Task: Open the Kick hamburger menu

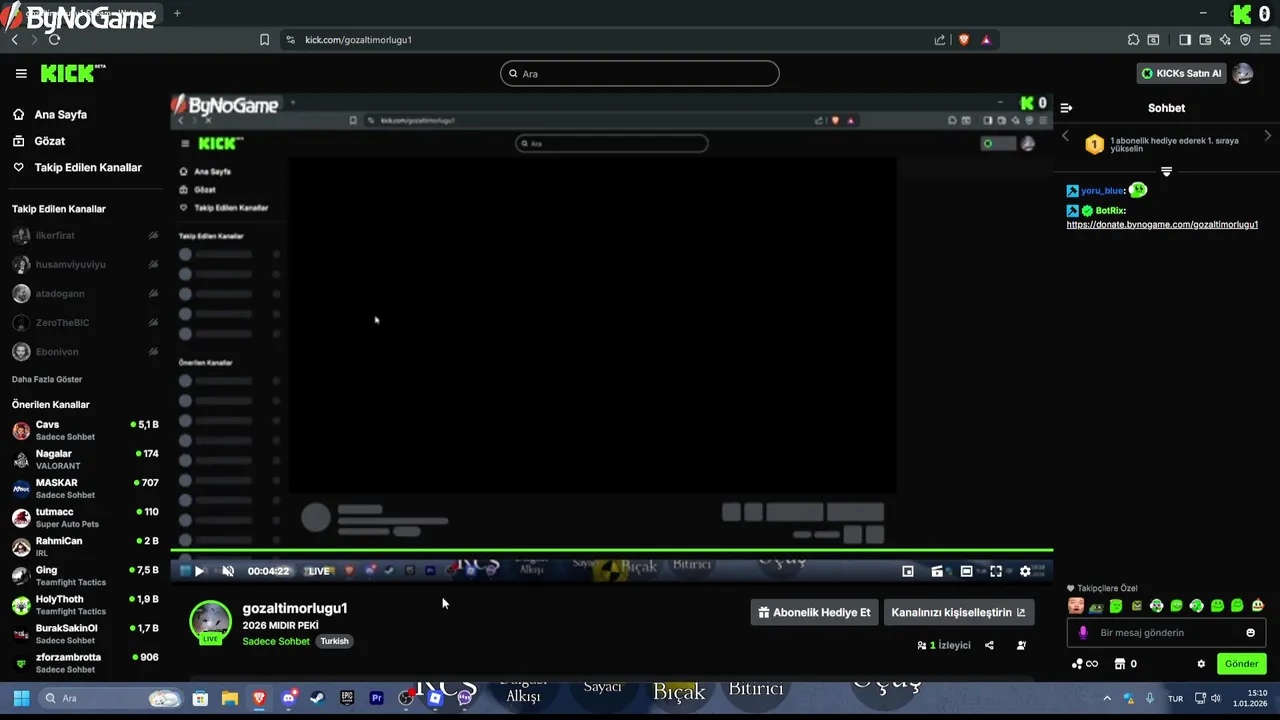Action: [21, 73]
